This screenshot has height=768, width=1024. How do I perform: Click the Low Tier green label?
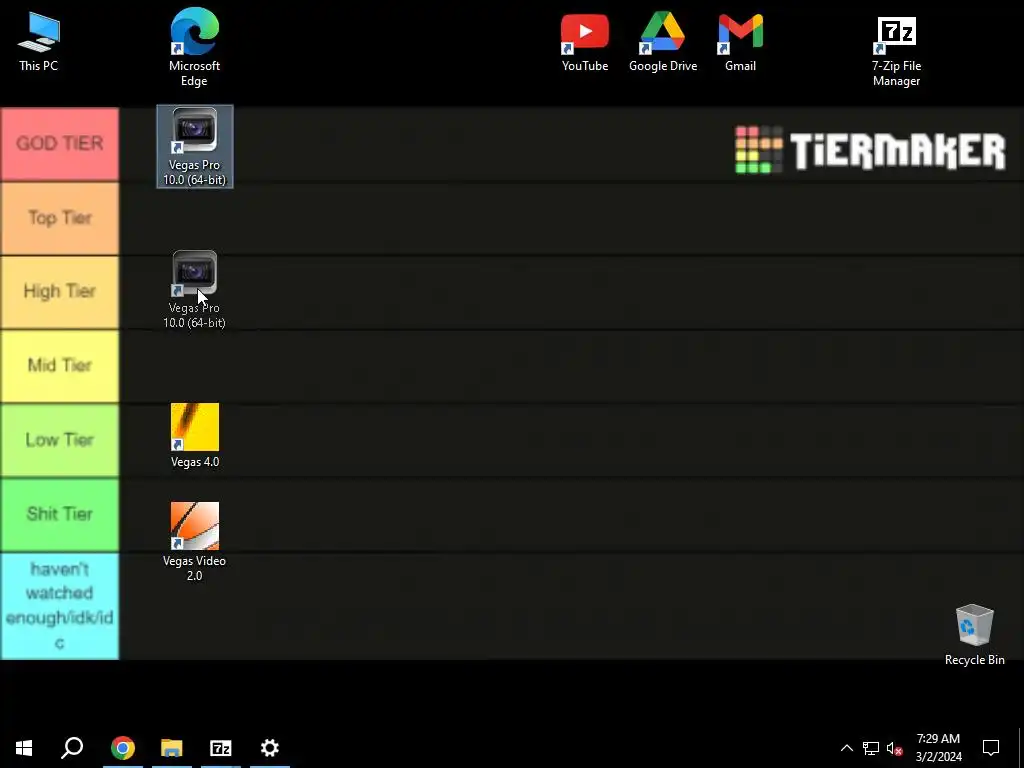pyautogui.click(x=59, y=440)
